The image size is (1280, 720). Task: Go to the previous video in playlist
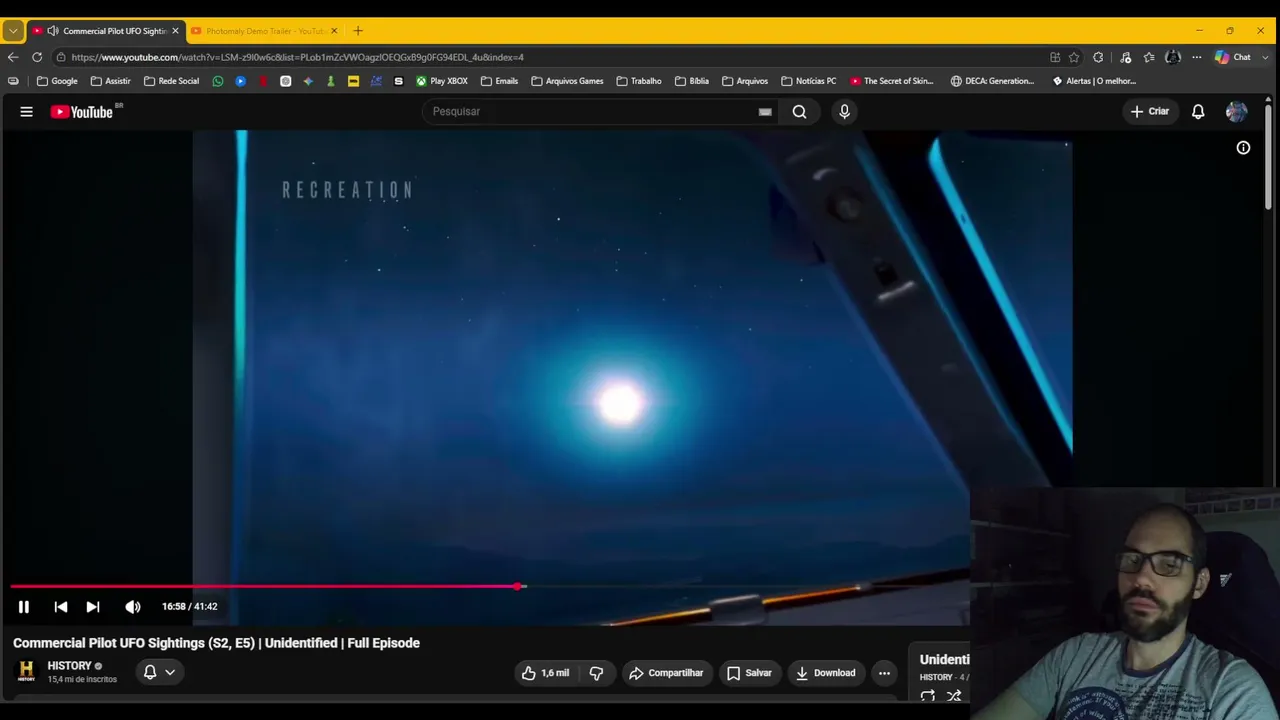(61, 606)
